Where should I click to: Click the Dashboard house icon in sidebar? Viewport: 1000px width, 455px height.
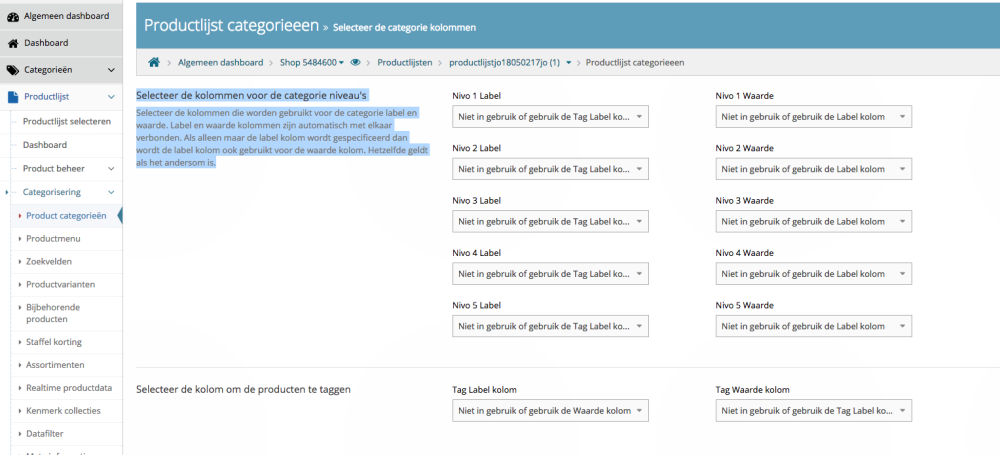pyautogui.click(x=13, y=43)
